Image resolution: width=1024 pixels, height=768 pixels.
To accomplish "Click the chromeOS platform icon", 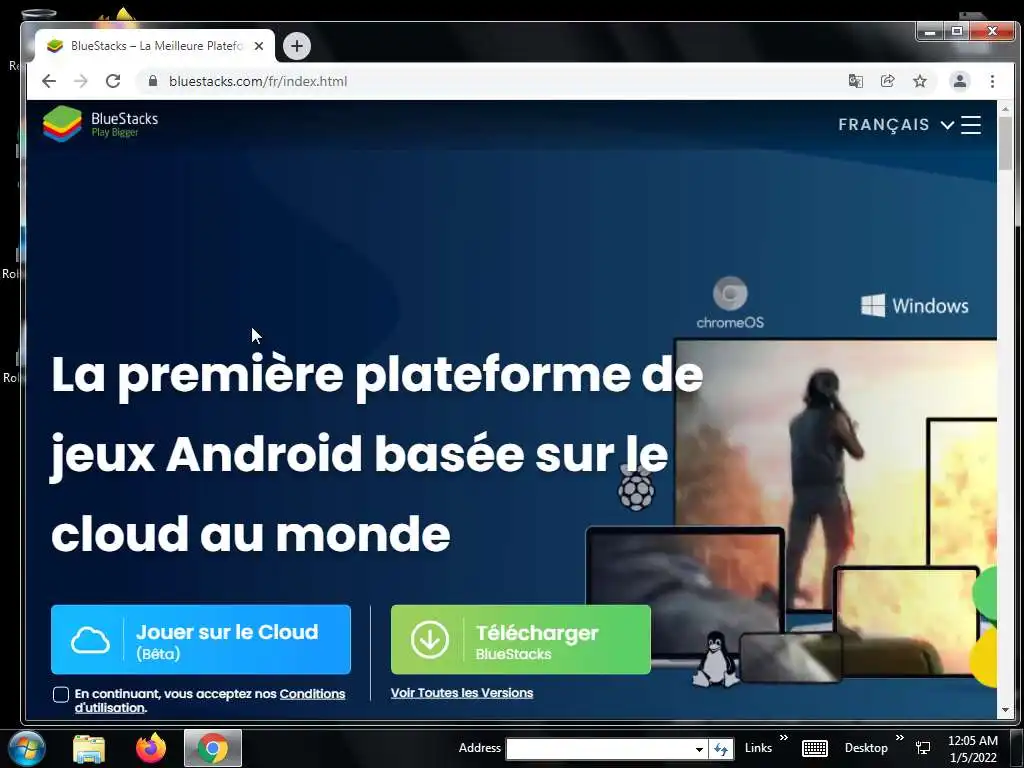I will click(x=730, y=302).
